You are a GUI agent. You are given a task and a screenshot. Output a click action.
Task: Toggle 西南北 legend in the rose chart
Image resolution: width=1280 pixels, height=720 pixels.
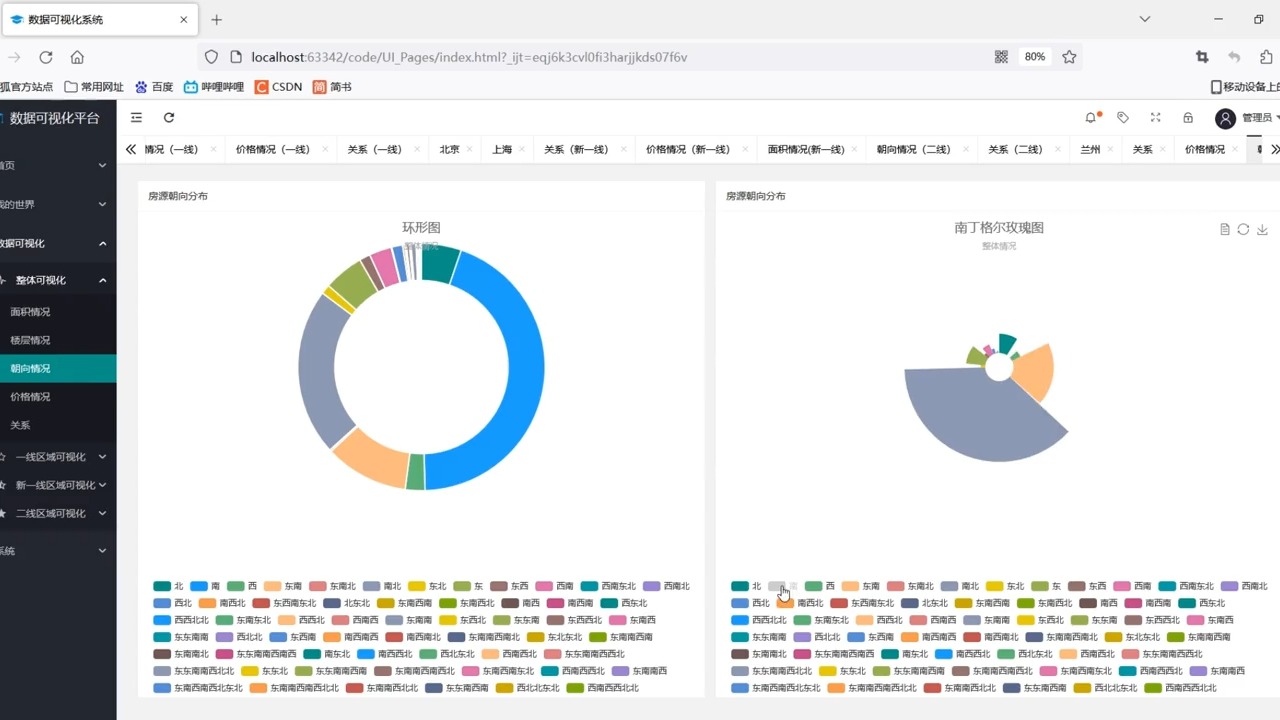1244,586
